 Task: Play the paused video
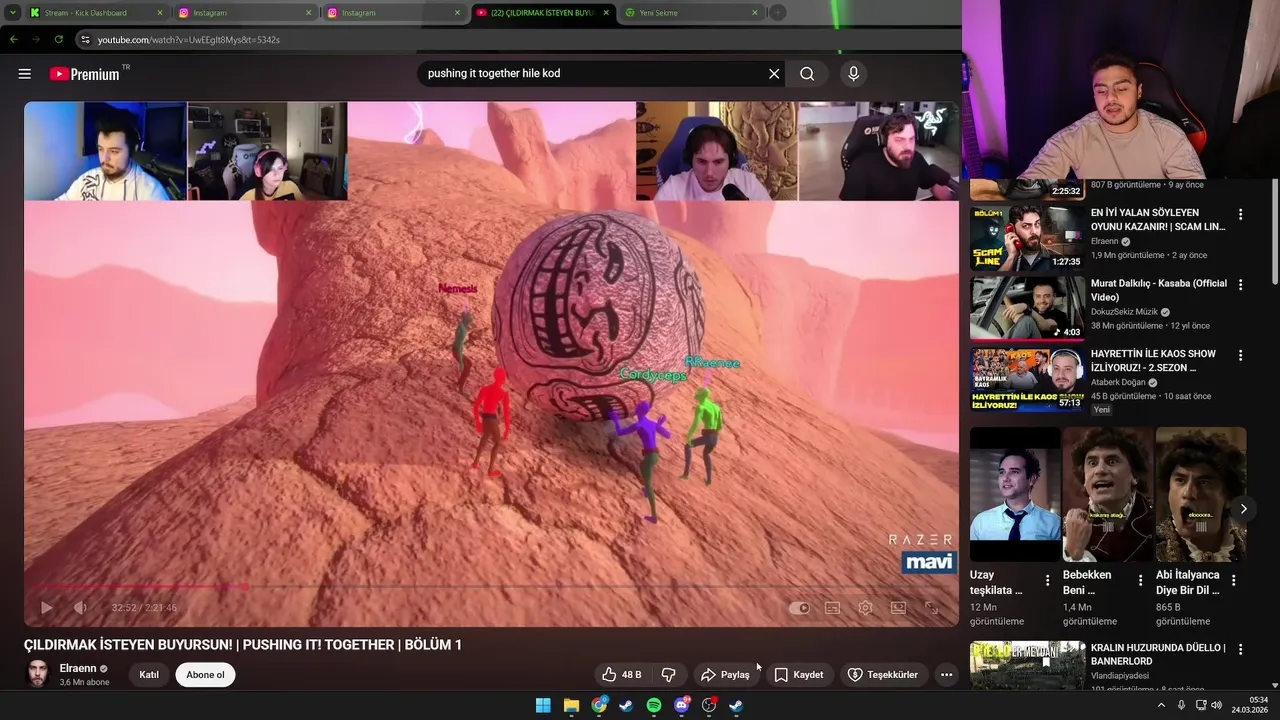point(46,608)
